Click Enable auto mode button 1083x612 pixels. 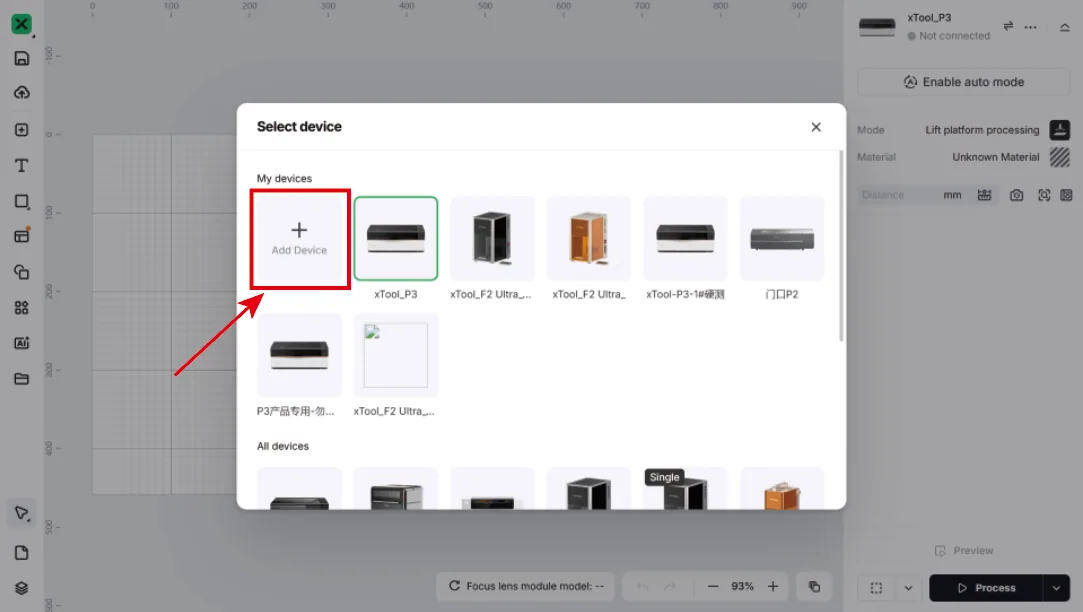pos(964,82)
